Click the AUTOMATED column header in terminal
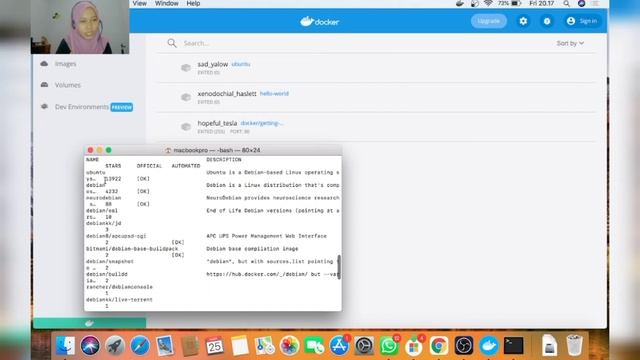This screenshot has width=640, height=360. pos(186,166)
